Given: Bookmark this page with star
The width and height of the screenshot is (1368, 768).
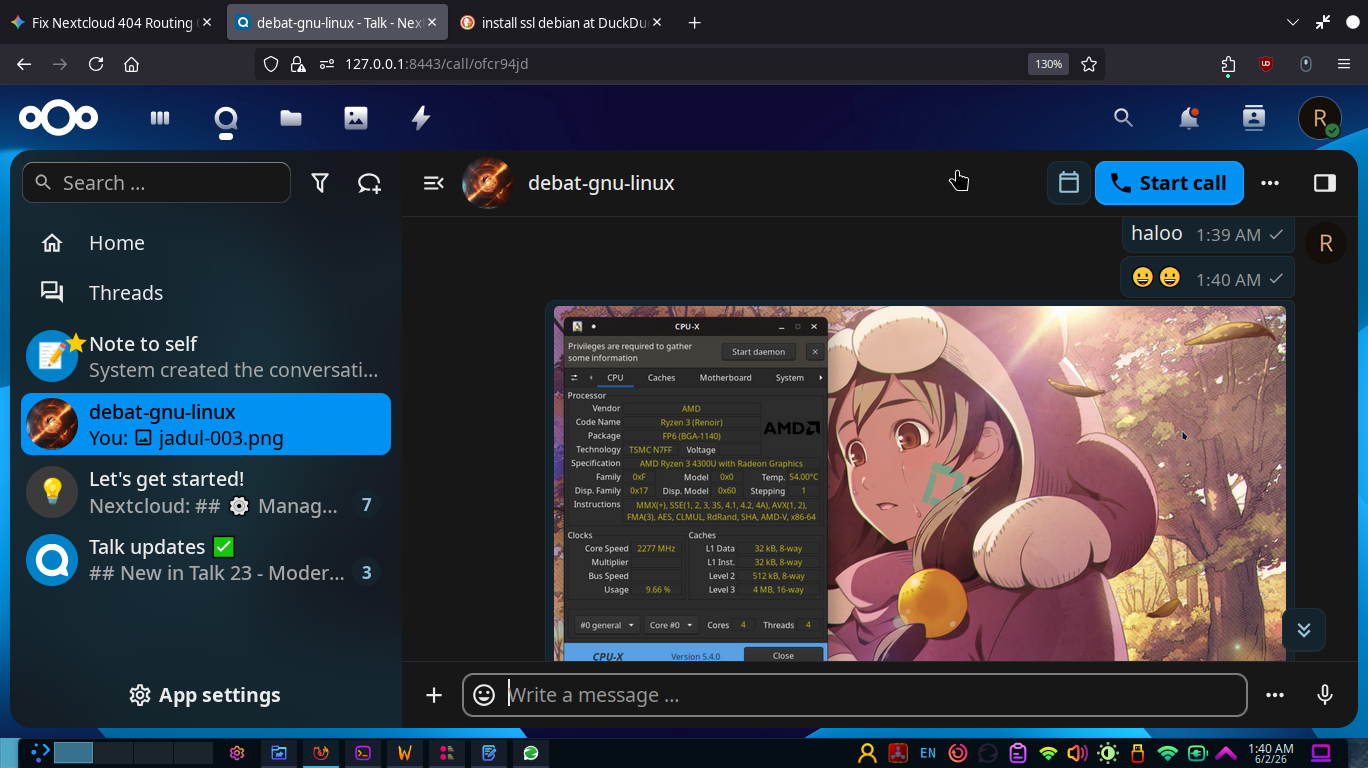Looking at the screenshot, I should [x=1089, y=64].
